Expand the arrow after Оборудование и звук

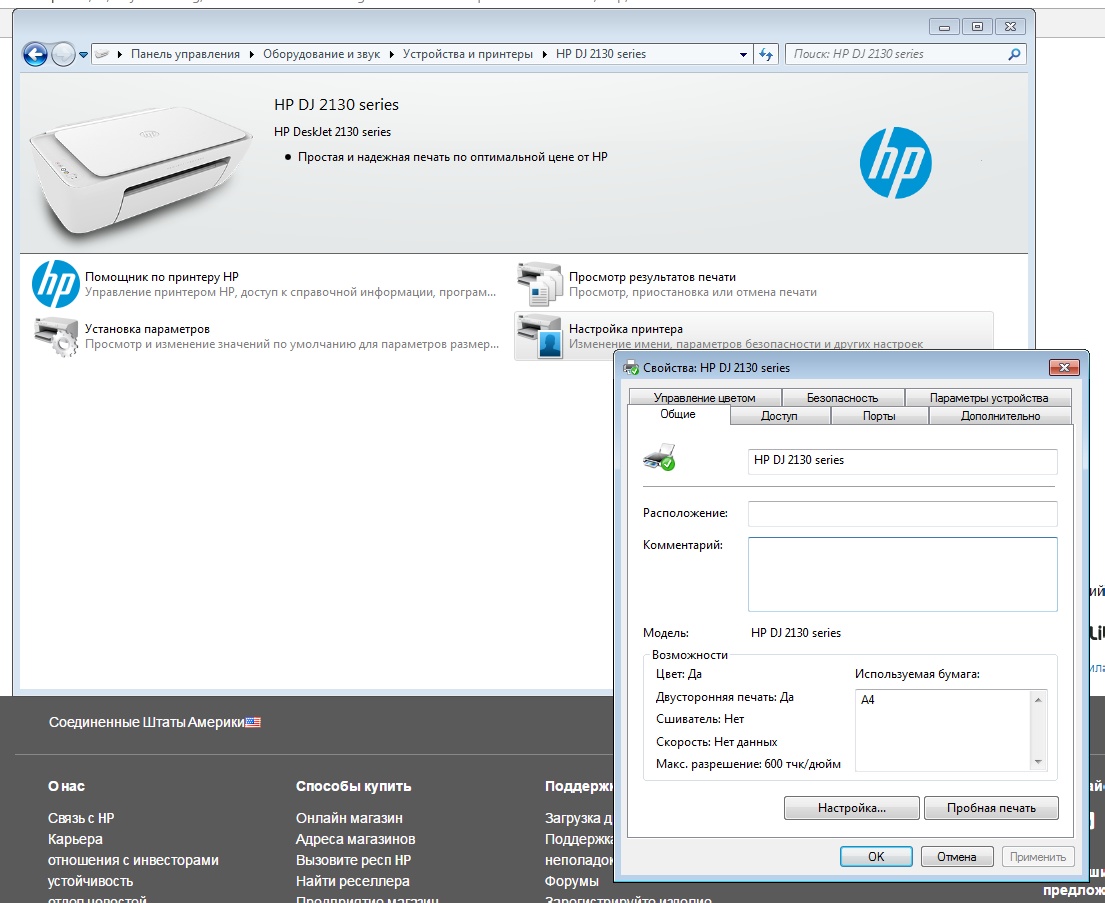coord(392,54)
